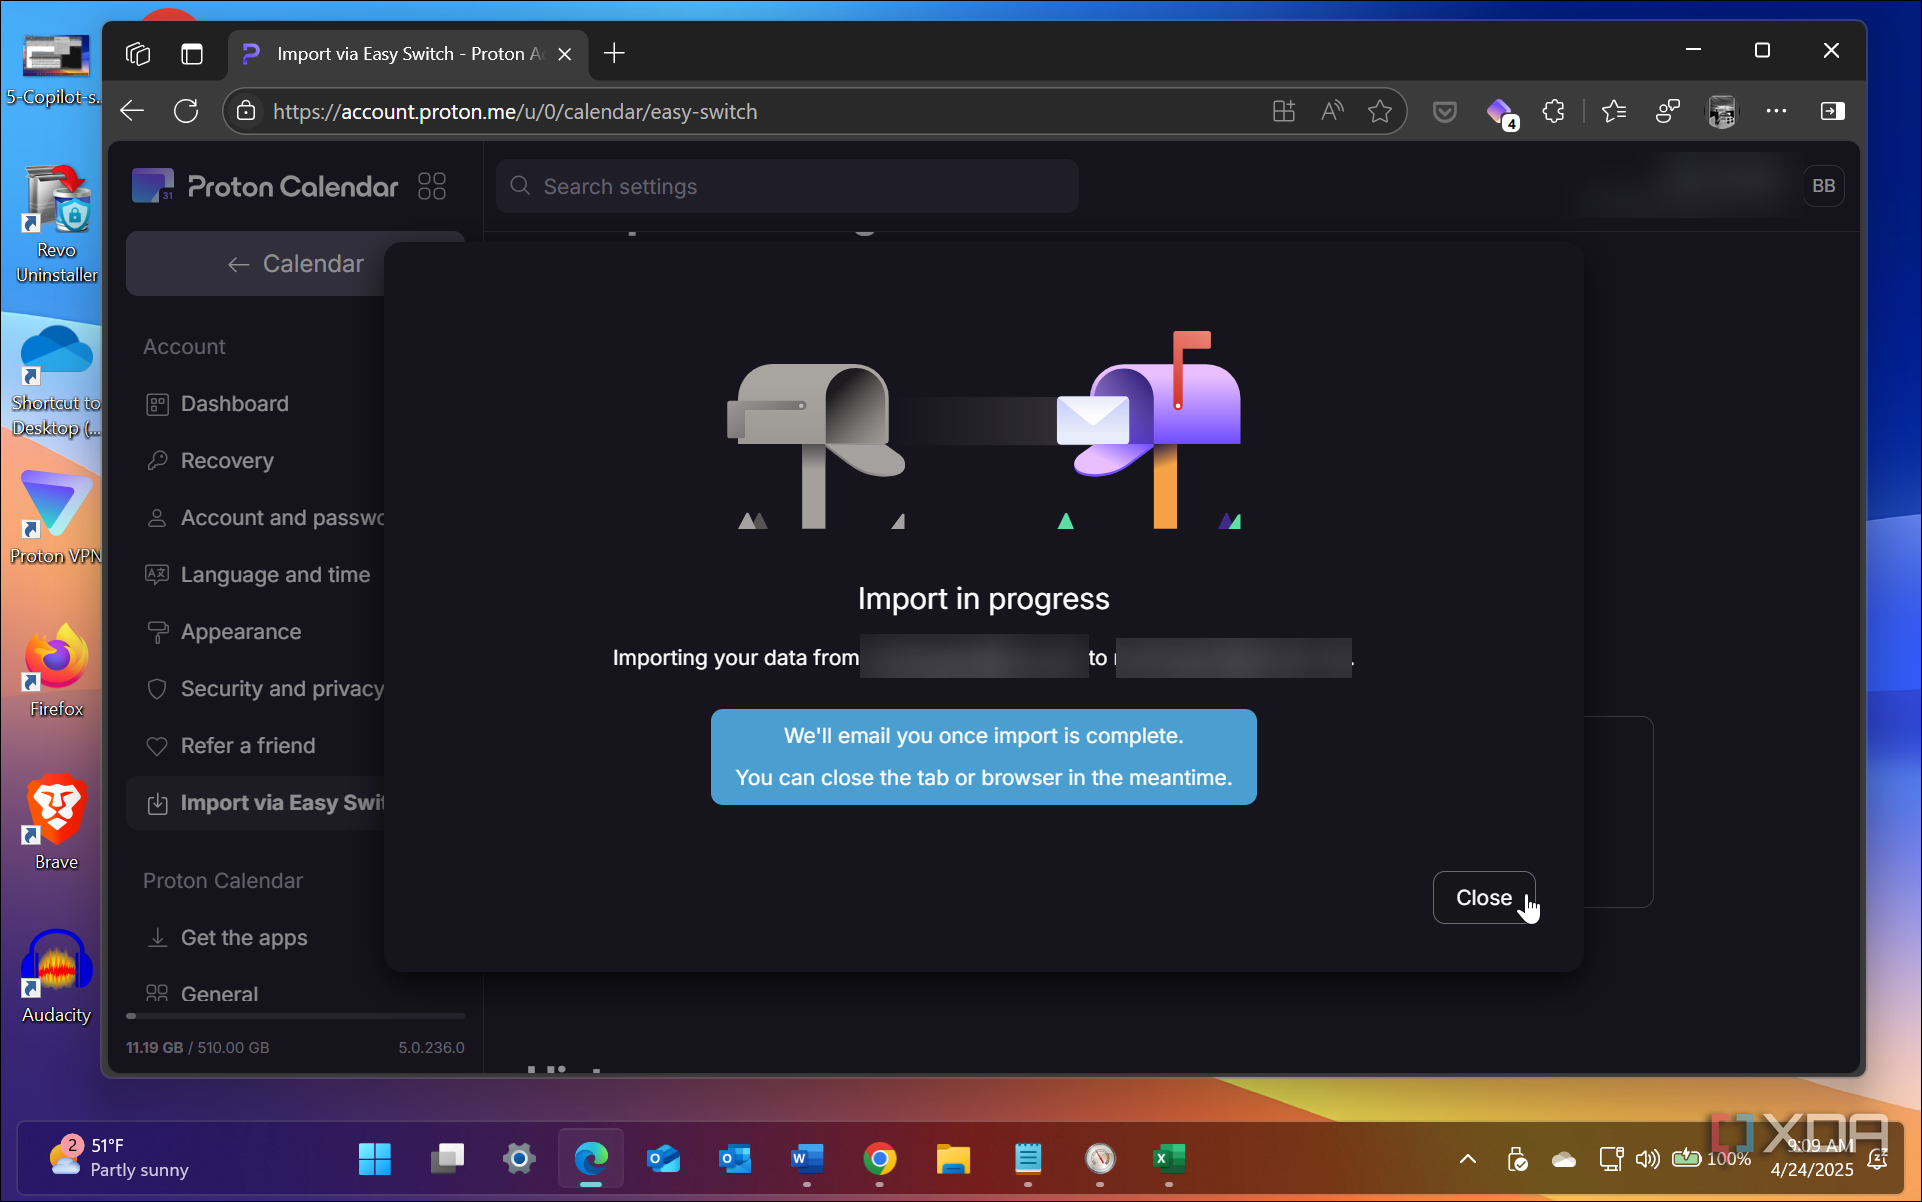Click the Search settings field
Screen dimensions: 1922x1202
(x=787, y=186)
